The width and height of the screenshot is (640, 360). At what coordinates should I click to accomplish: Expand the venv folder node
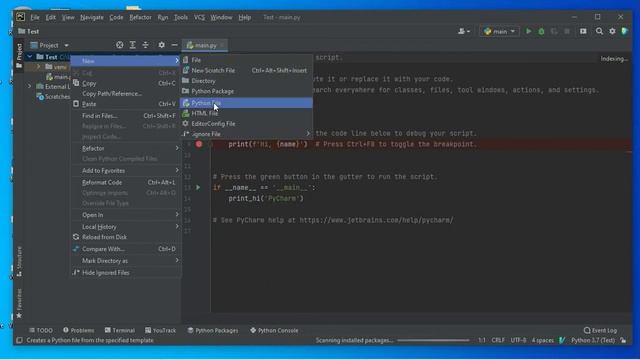(x=39, y=67)
